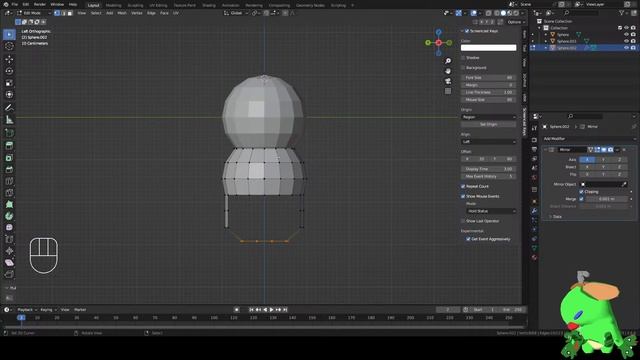This screenshot has width=640, height=360.
Task: Enable the Show Last Operator checkbox
Action: [x=463, y=221]
